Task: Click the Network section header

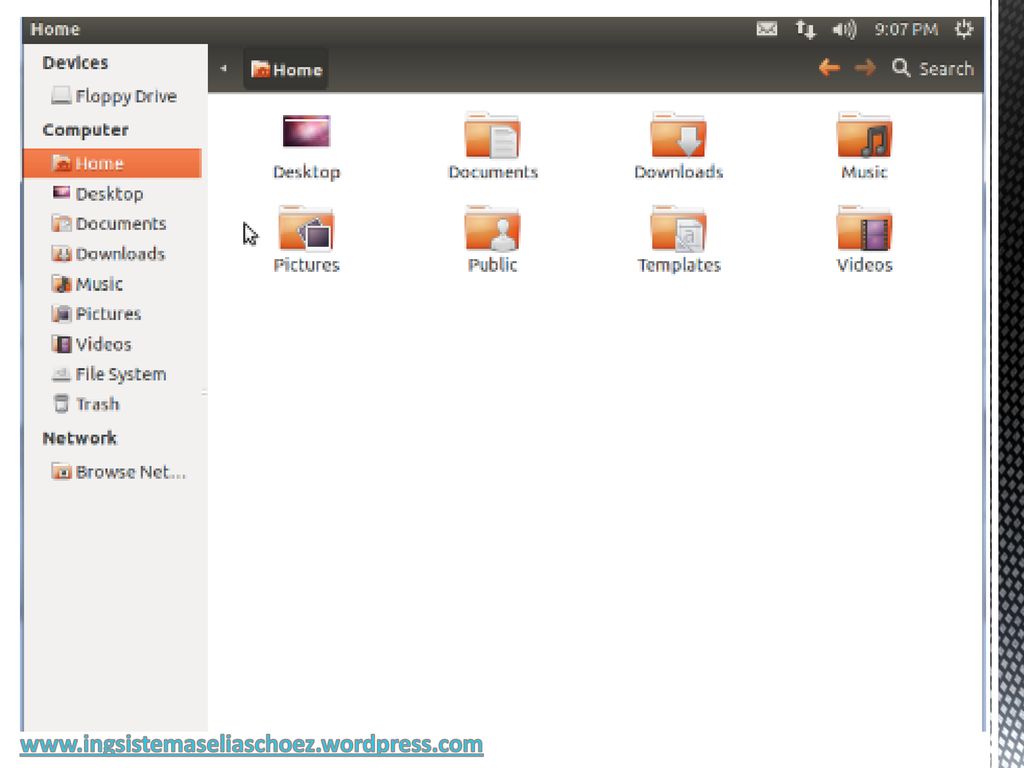Action: [x=80, y=438]
